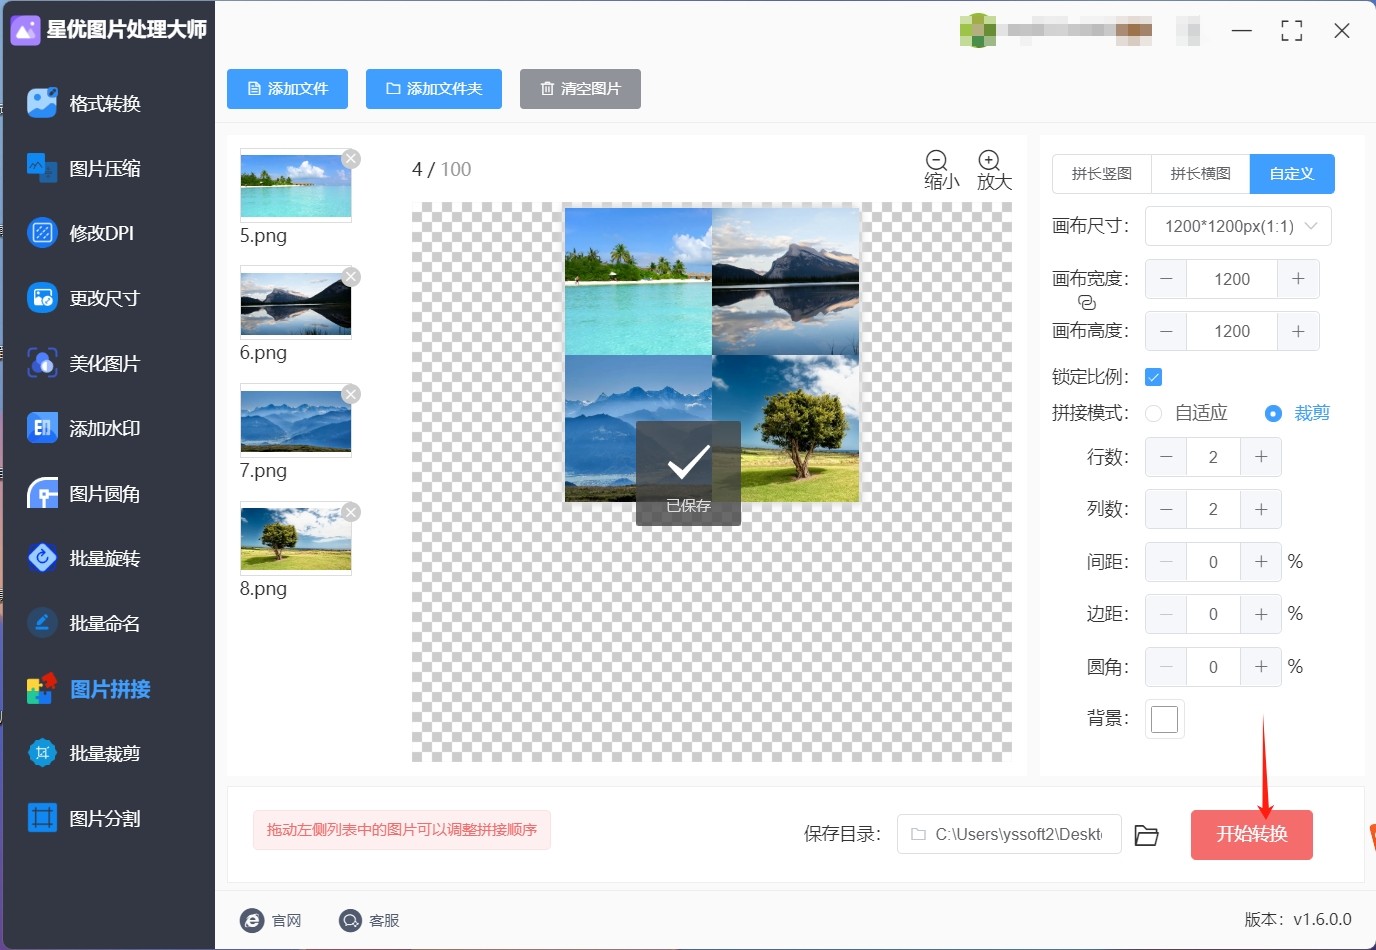Select the 裁剪 crop mode radio

pos(1273,414)
